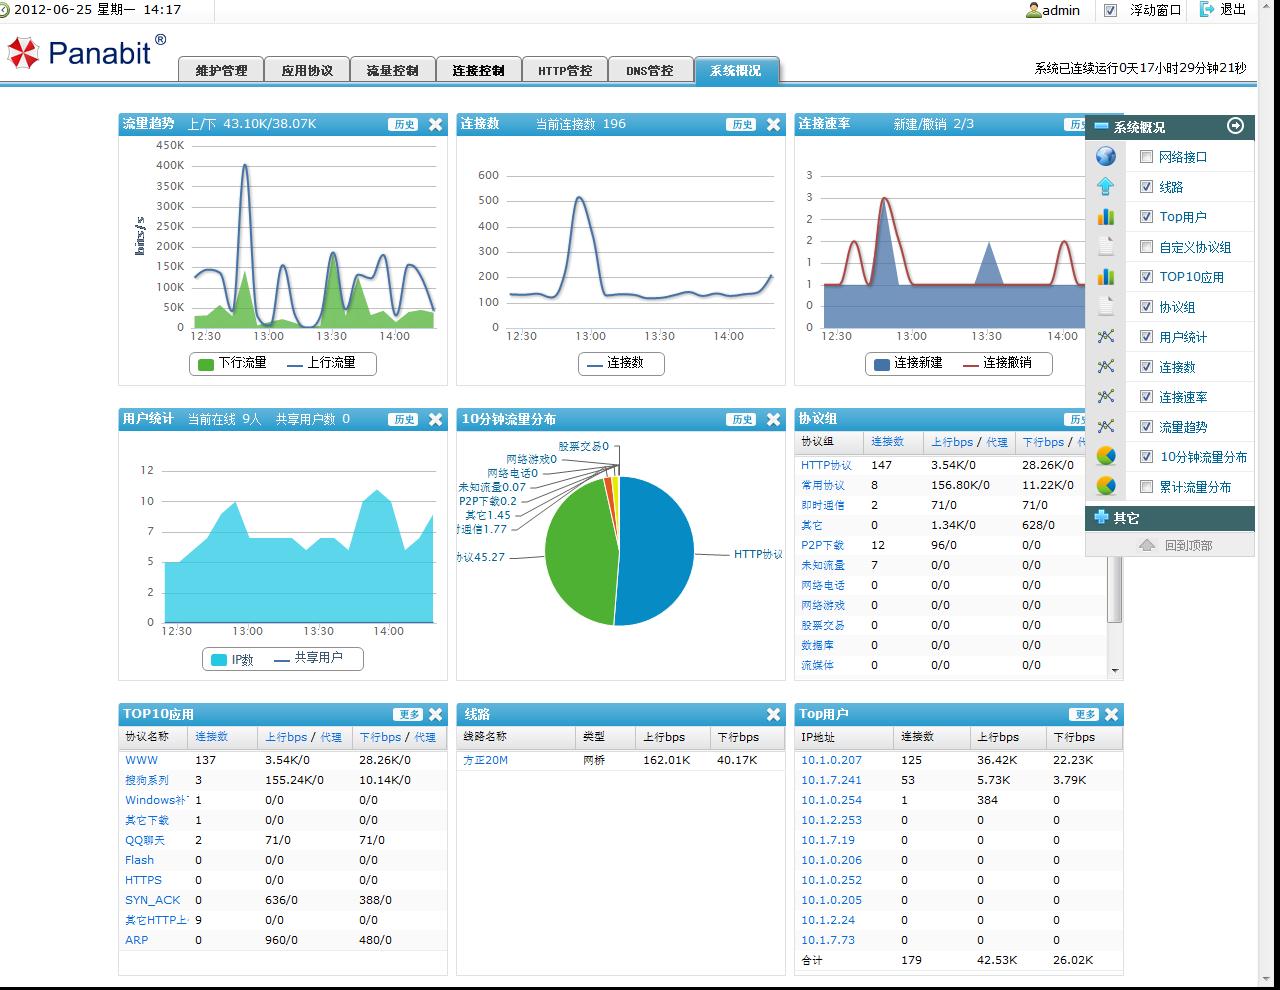1280x990 pixels.
Task: Click the bar chart icon beside TOP10应用
Action: pyautogui.click(x=1106, y=276)
